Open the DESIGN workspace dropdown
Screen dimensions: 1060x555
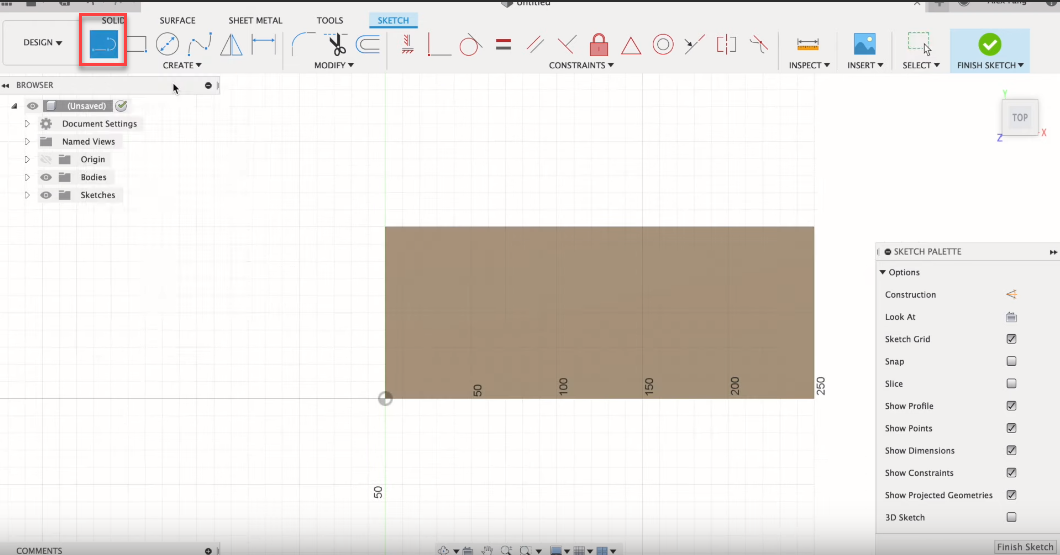tap(42, 43)
